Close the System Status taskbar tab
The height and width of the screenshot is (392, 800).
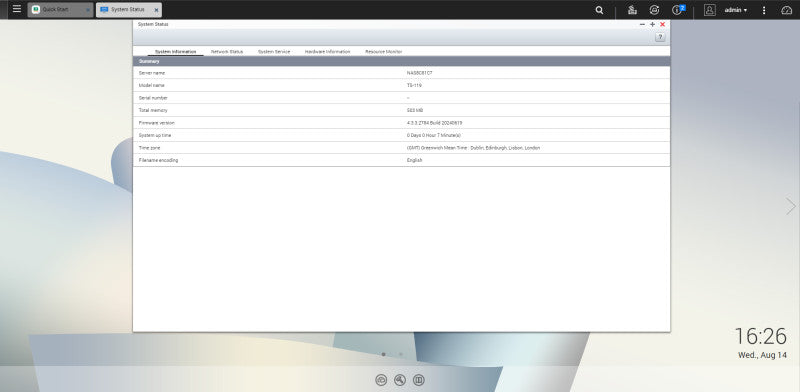click(156, 10)
